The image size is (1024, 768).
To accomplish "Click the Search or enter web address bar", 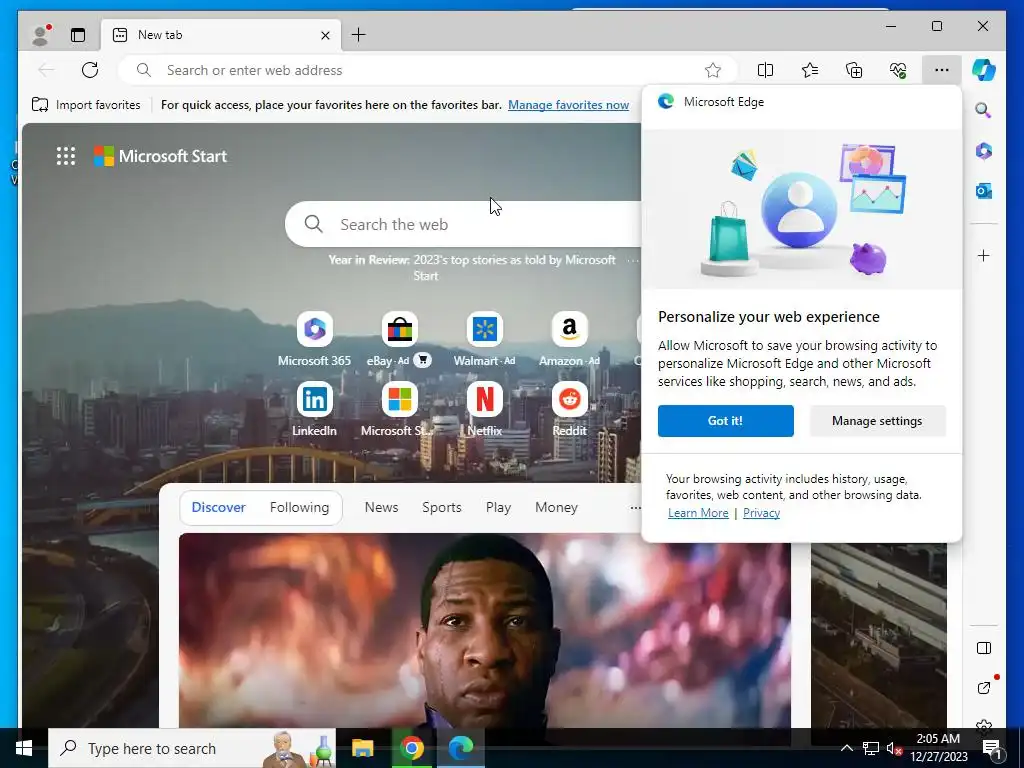I will pyautogui.click(x=428, y=70).
